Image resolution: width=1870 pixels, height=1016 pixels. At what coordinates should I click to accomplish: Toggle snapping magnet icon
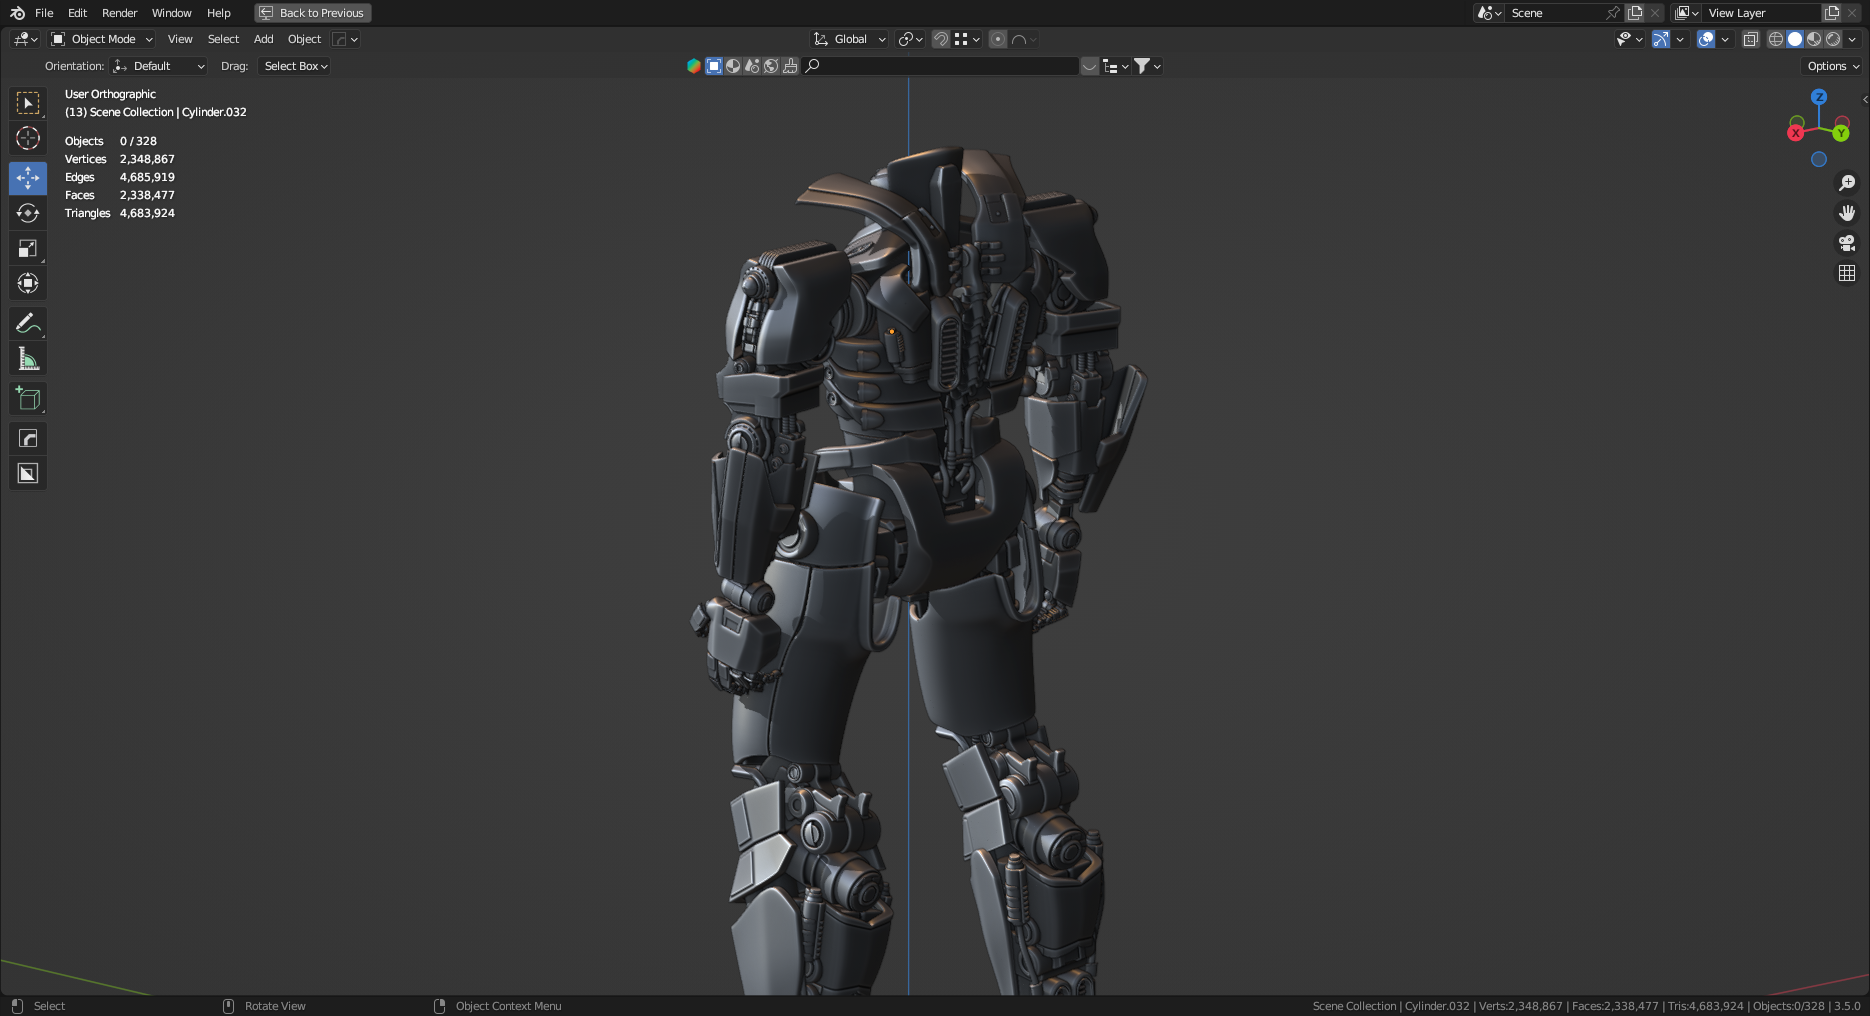940,39
